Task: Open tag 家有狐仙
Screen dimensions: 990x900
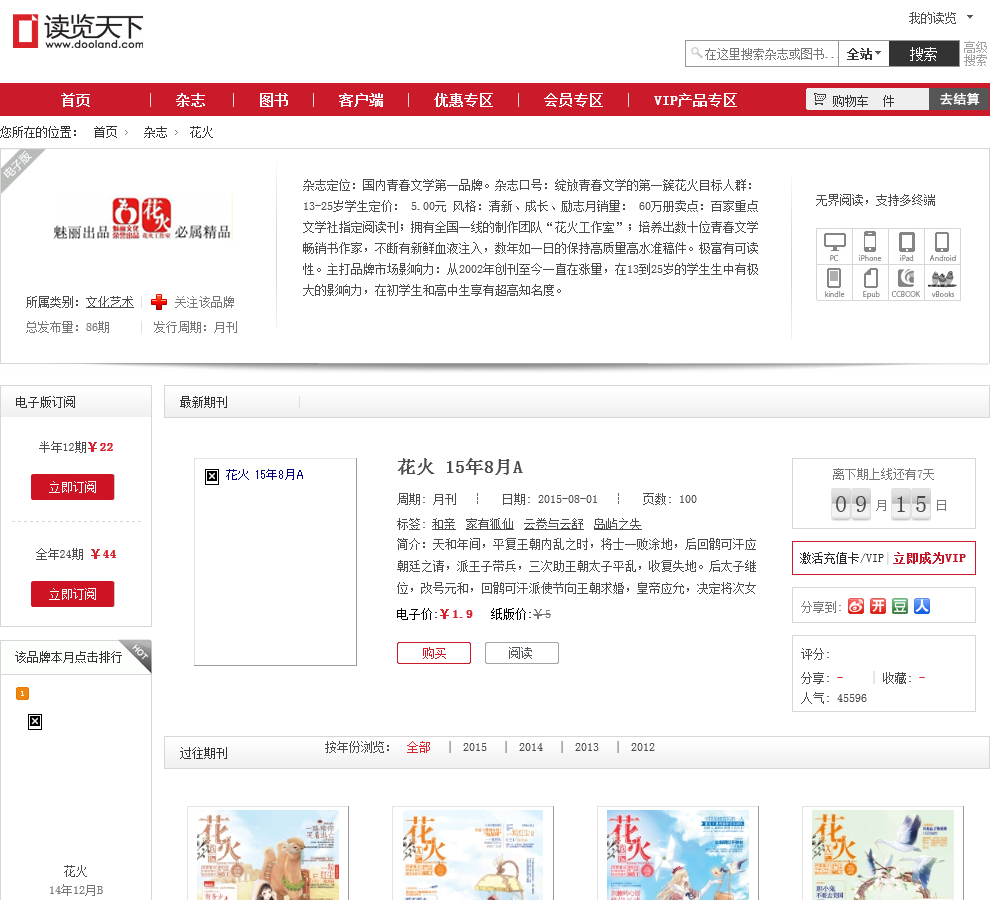Action: tap(489, 524)
